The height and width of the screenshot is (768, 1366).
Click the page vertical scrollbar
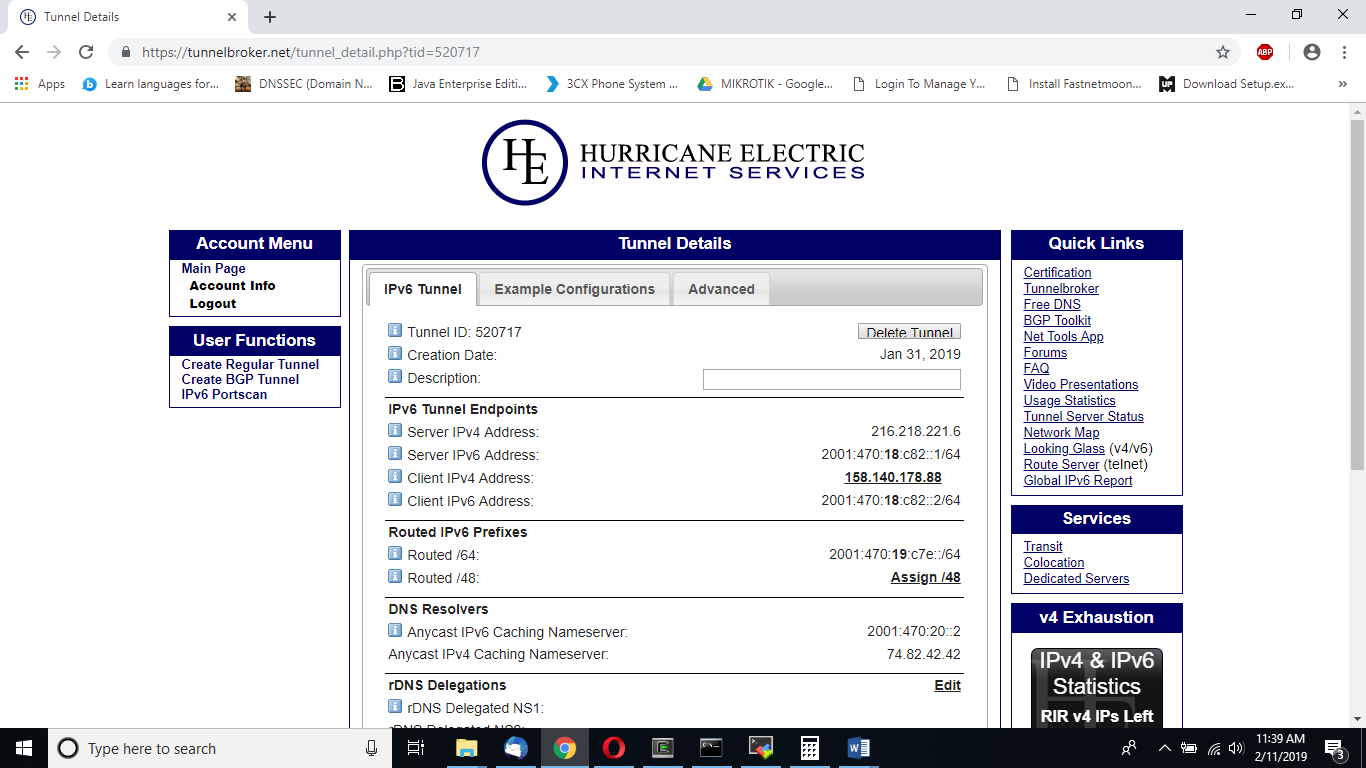coord(1357,300)
